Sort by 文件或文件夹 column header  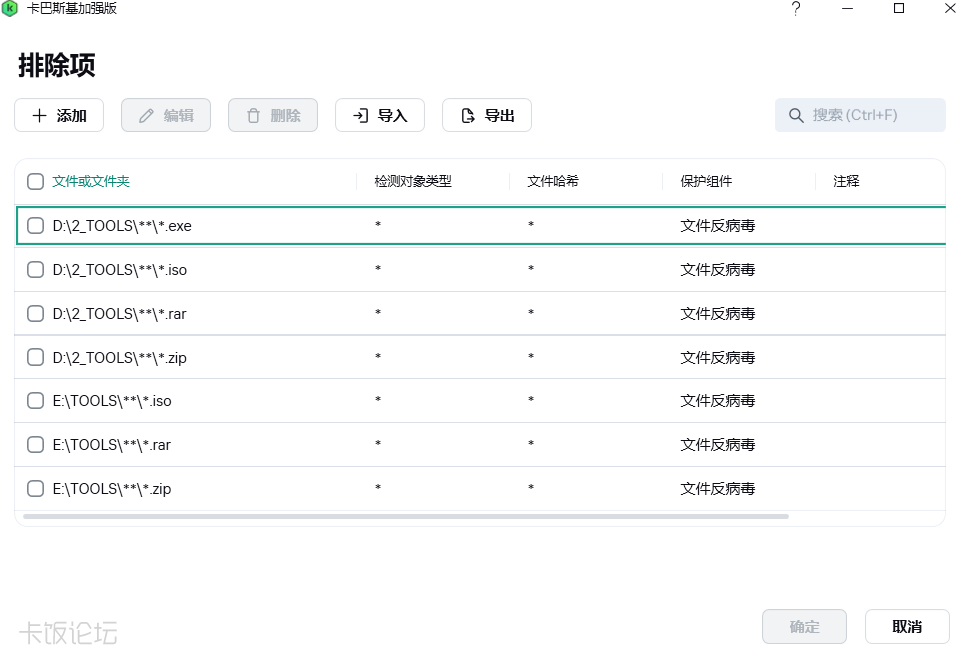click(x=91, y=181)
